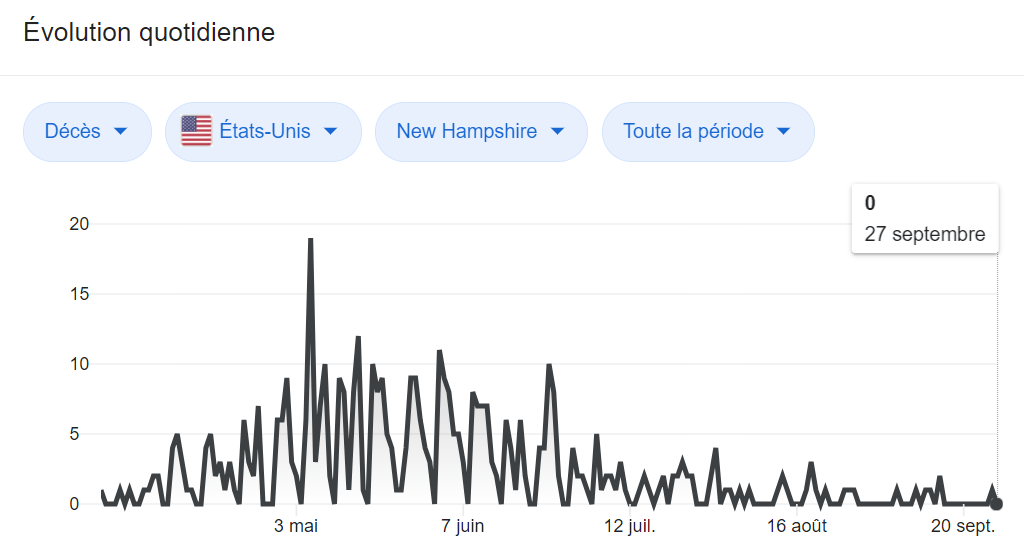Expand the Toute la période range selector
Screen dimensions: 1024x551
707,132
